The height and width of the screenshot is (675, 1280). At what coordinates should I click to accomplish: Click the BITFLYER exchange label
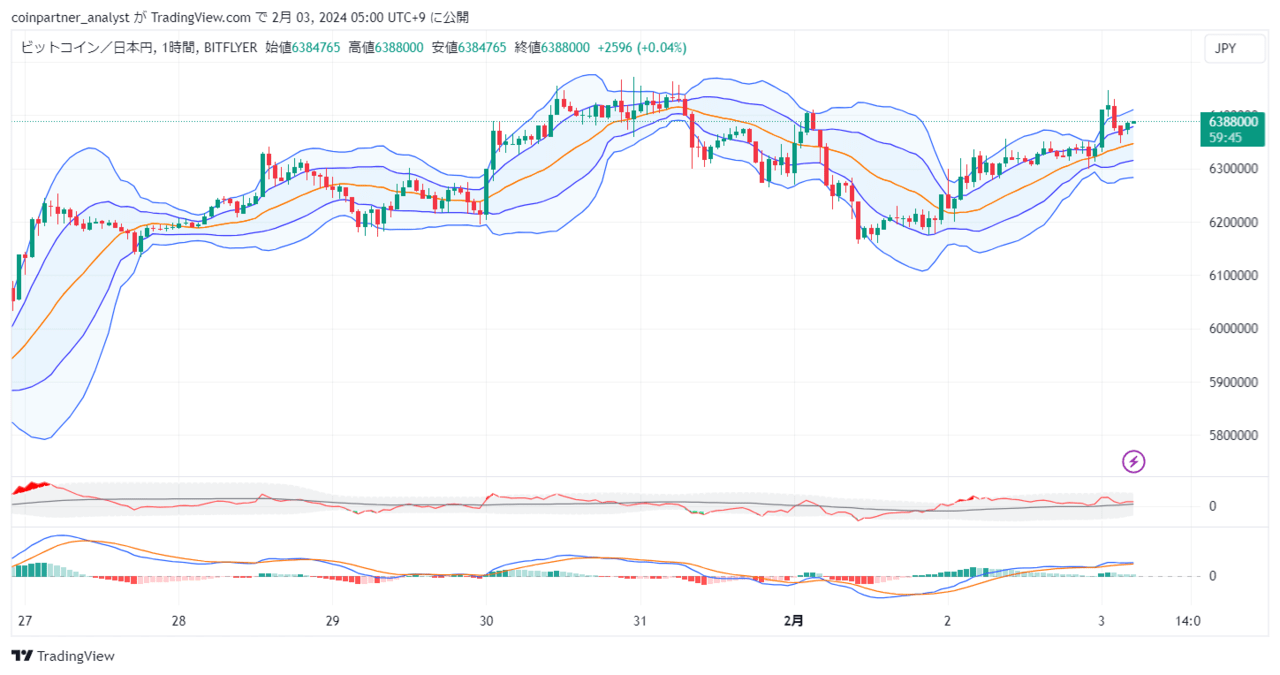pos(231,47)
